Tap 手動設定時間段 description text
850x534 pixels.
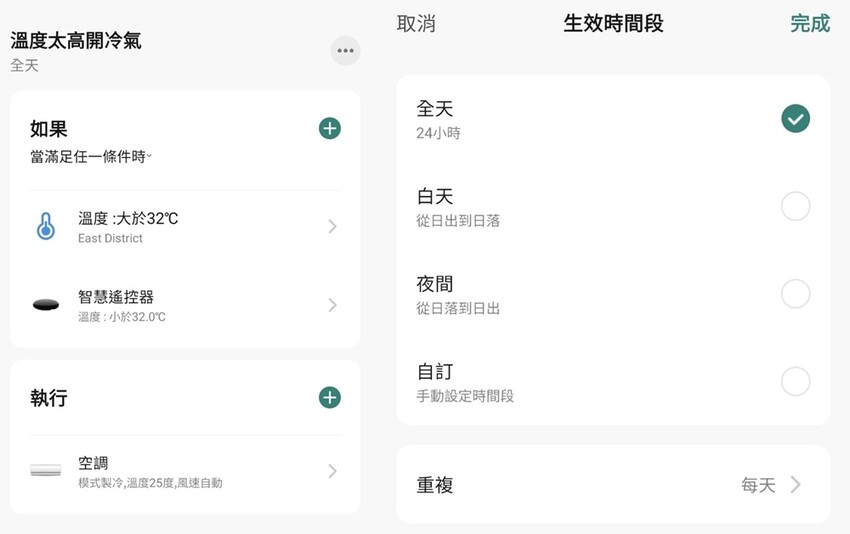(x=465, y=396)
